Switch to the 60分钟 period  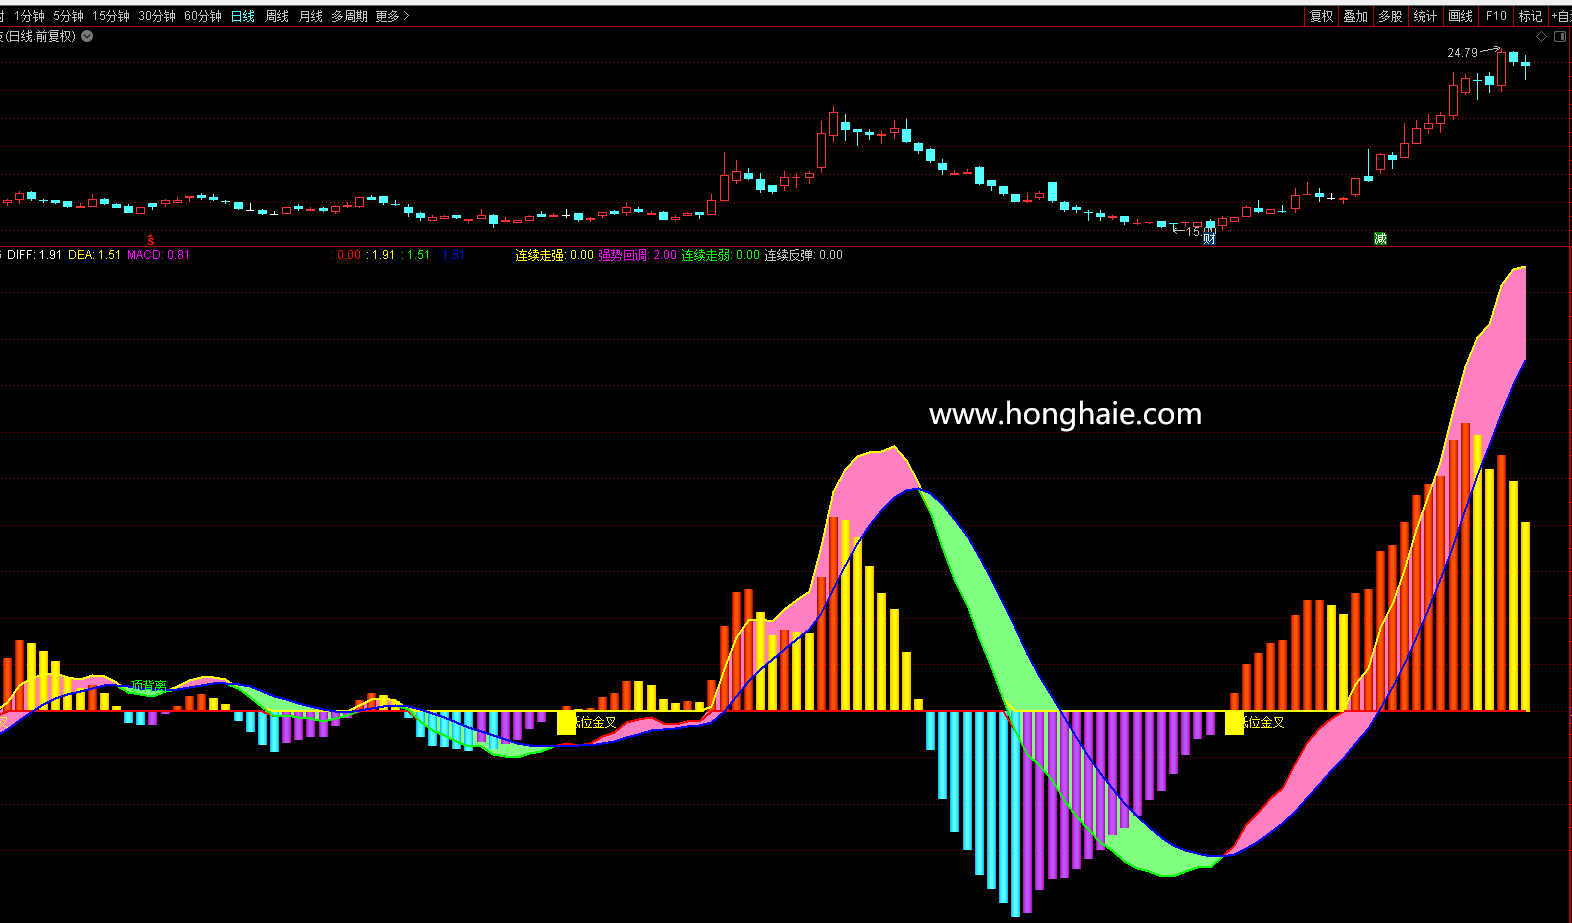coord(203,16)
